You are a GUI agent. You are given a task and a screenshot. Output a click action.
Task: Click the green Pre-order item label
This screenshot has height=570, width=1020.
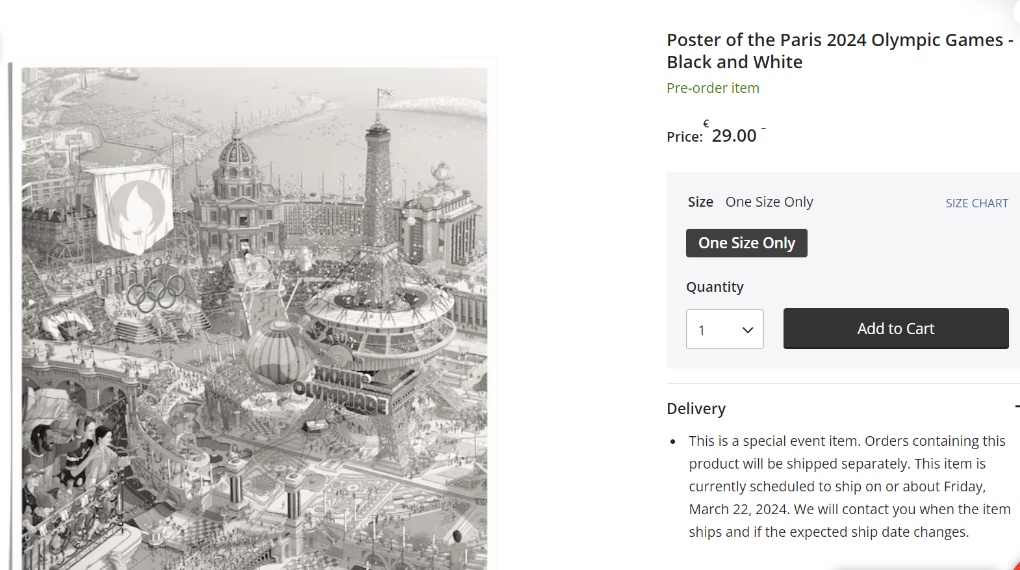(713, 88)
